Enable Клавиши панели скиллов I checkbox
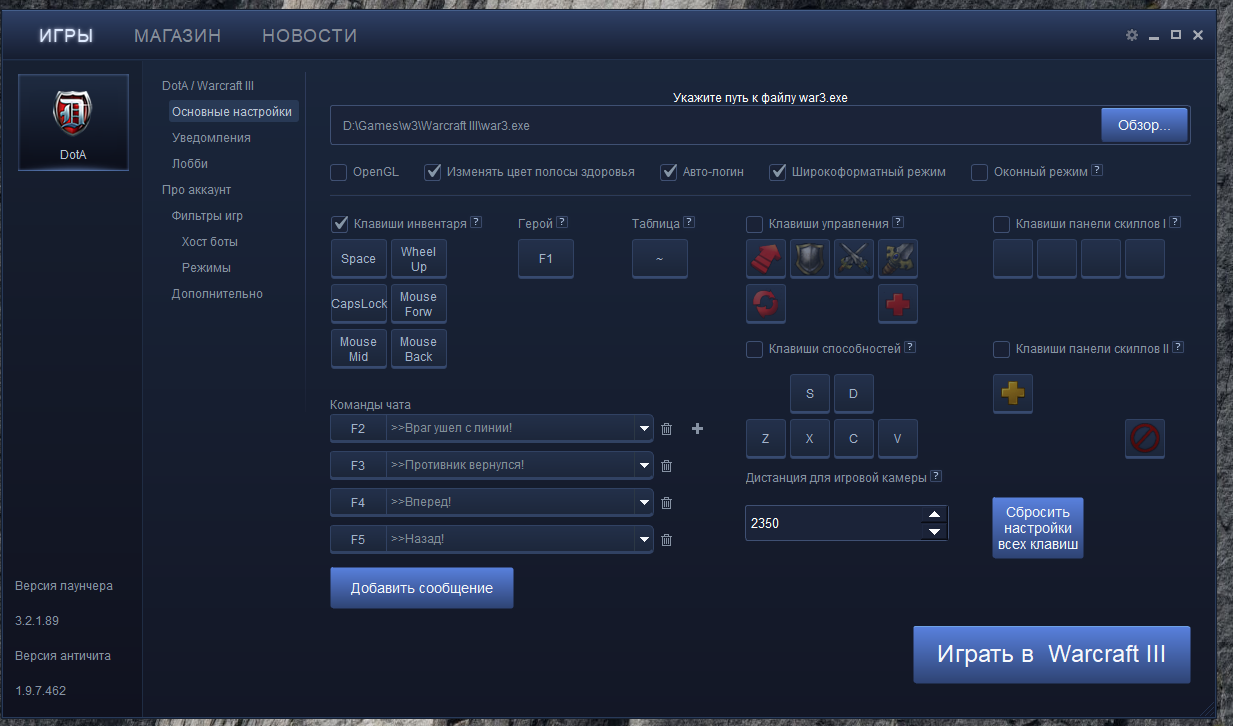This screenshot has height=726, width=1233. click(x=1002, y=224)
